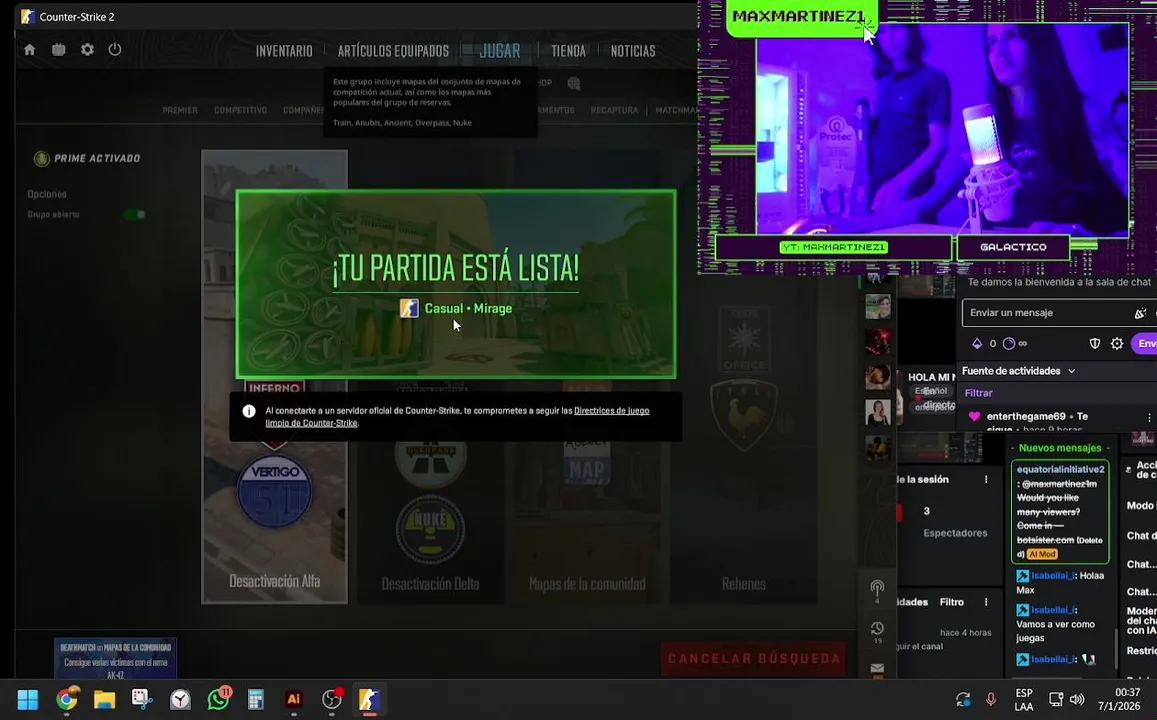The width and height of the screenshot is (1157, 720).
Task: Select the Premier game mode tab
Action: [x=180, y=110]
